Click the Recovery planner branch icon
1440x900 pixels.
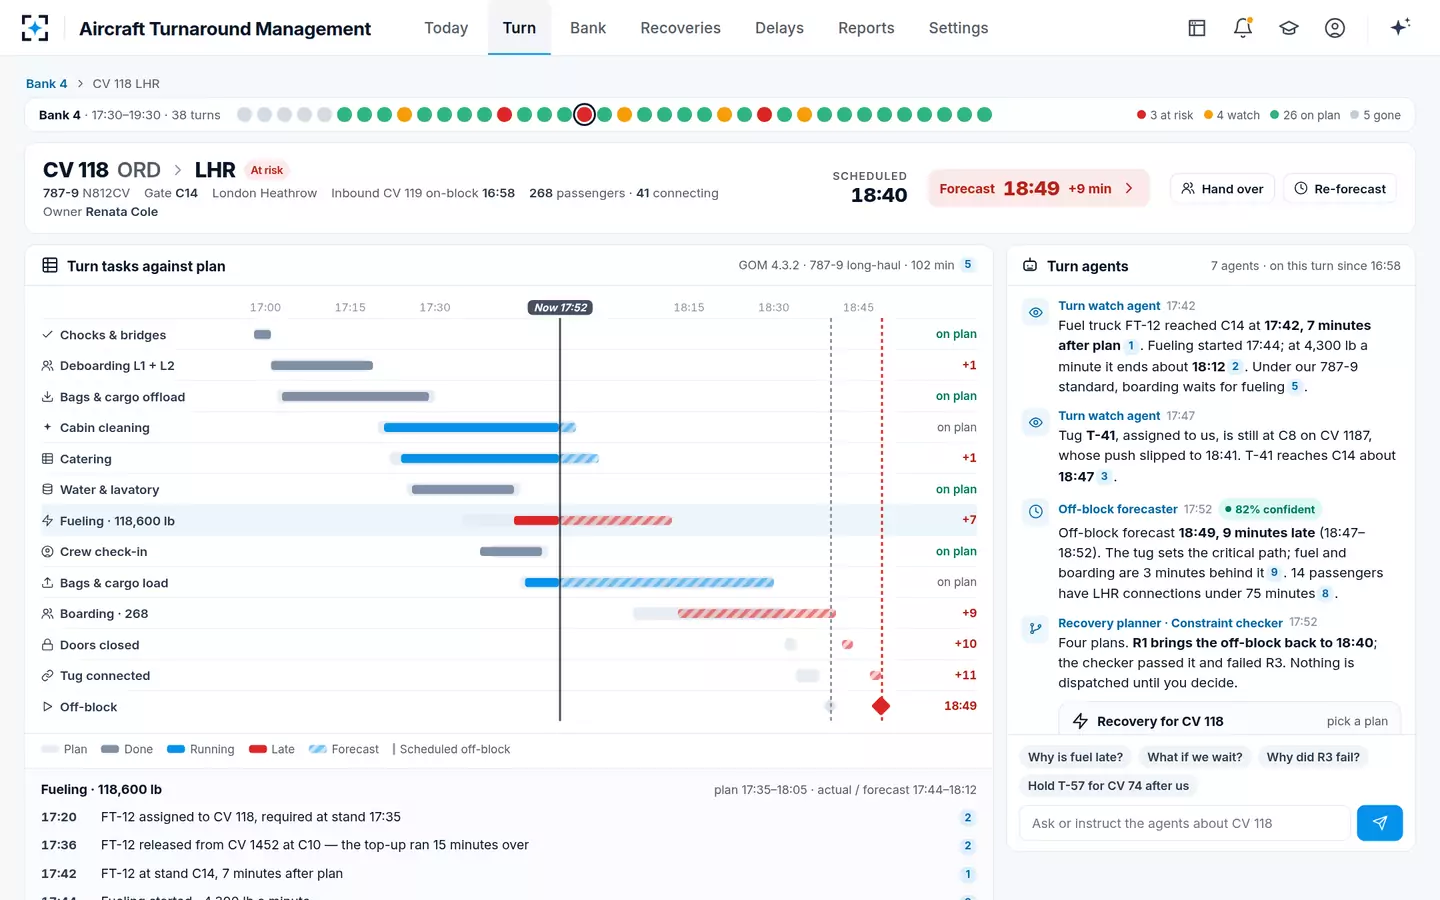point(1036,628)
